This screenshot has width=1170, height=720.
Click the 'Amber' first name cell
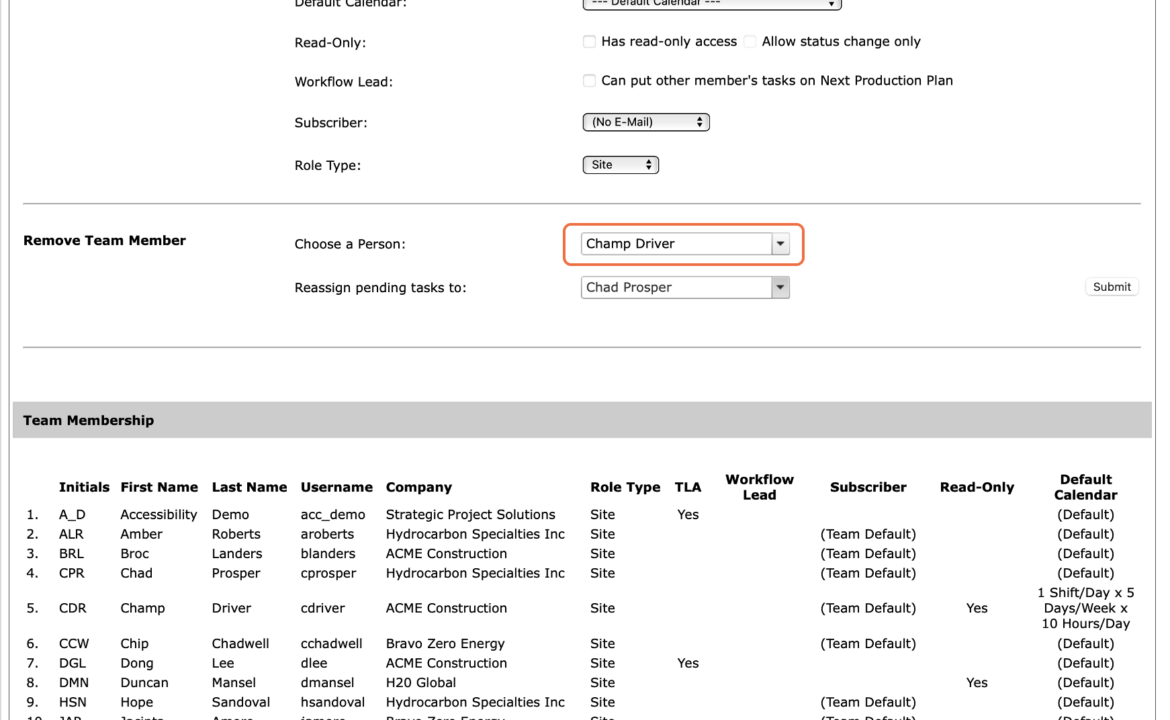click(x=141, y=534)
